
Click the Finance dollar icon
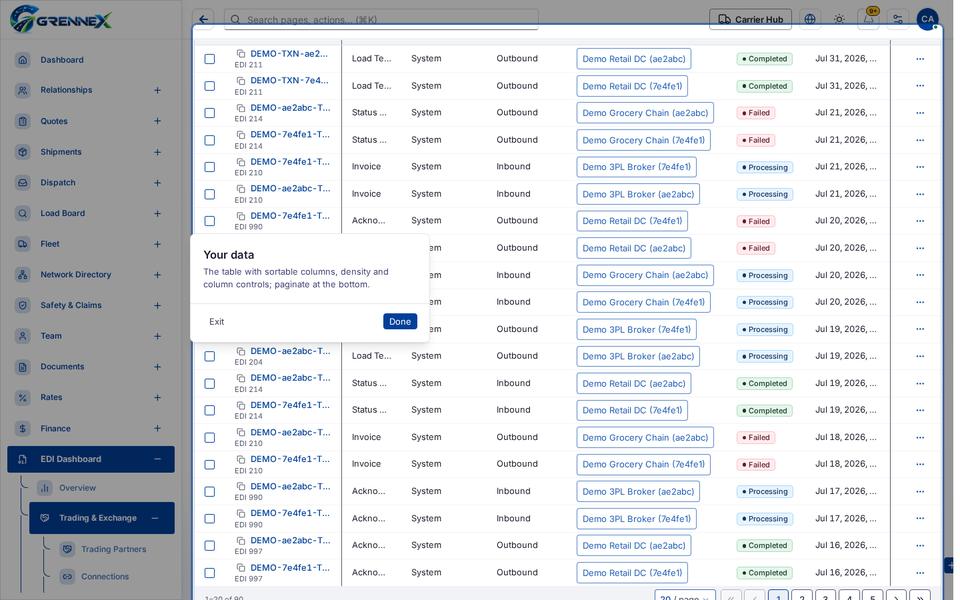[x=23, y=429]
